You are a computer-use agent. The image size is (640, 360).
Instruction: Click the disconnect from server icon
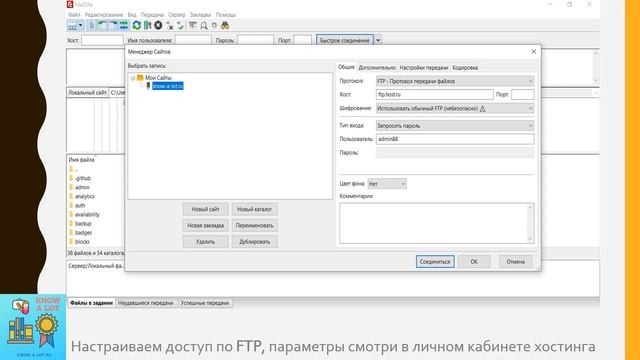169,26
